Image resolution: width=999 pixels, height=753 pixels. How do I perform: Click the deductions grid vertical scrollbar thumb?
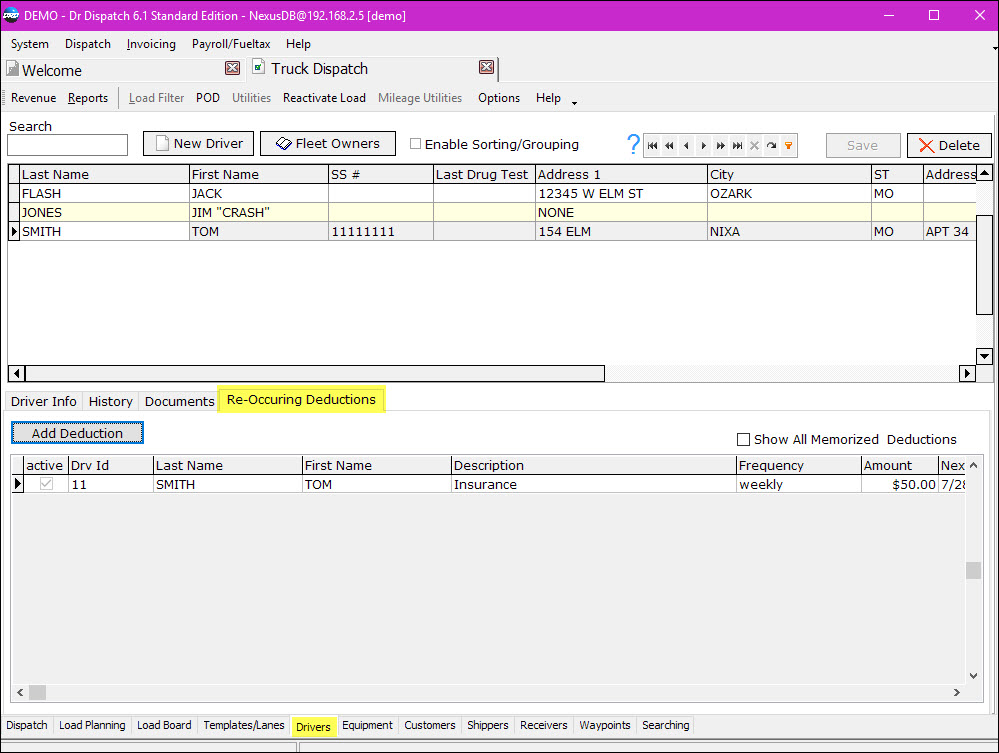(x=973, y=570)
